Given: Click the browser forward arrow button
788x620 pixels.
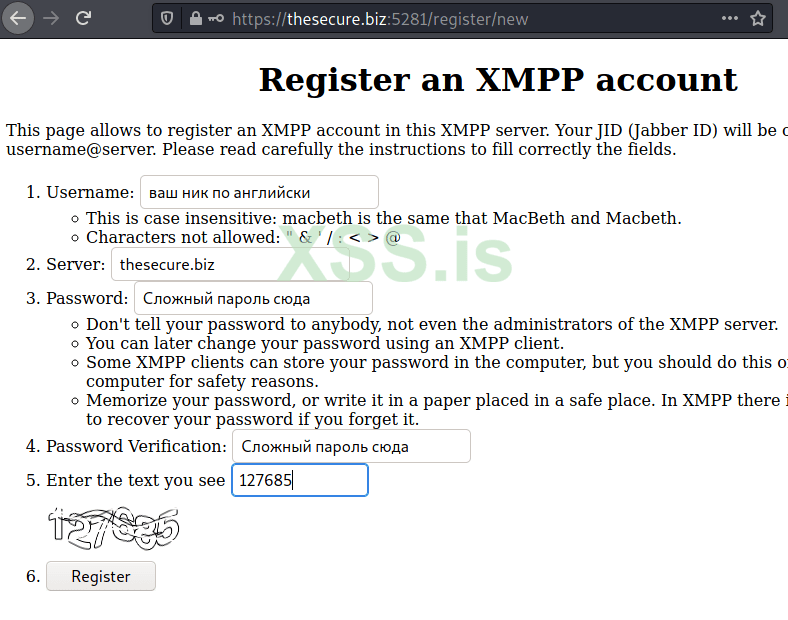Looking at the screenshot, I should [51, 19].
